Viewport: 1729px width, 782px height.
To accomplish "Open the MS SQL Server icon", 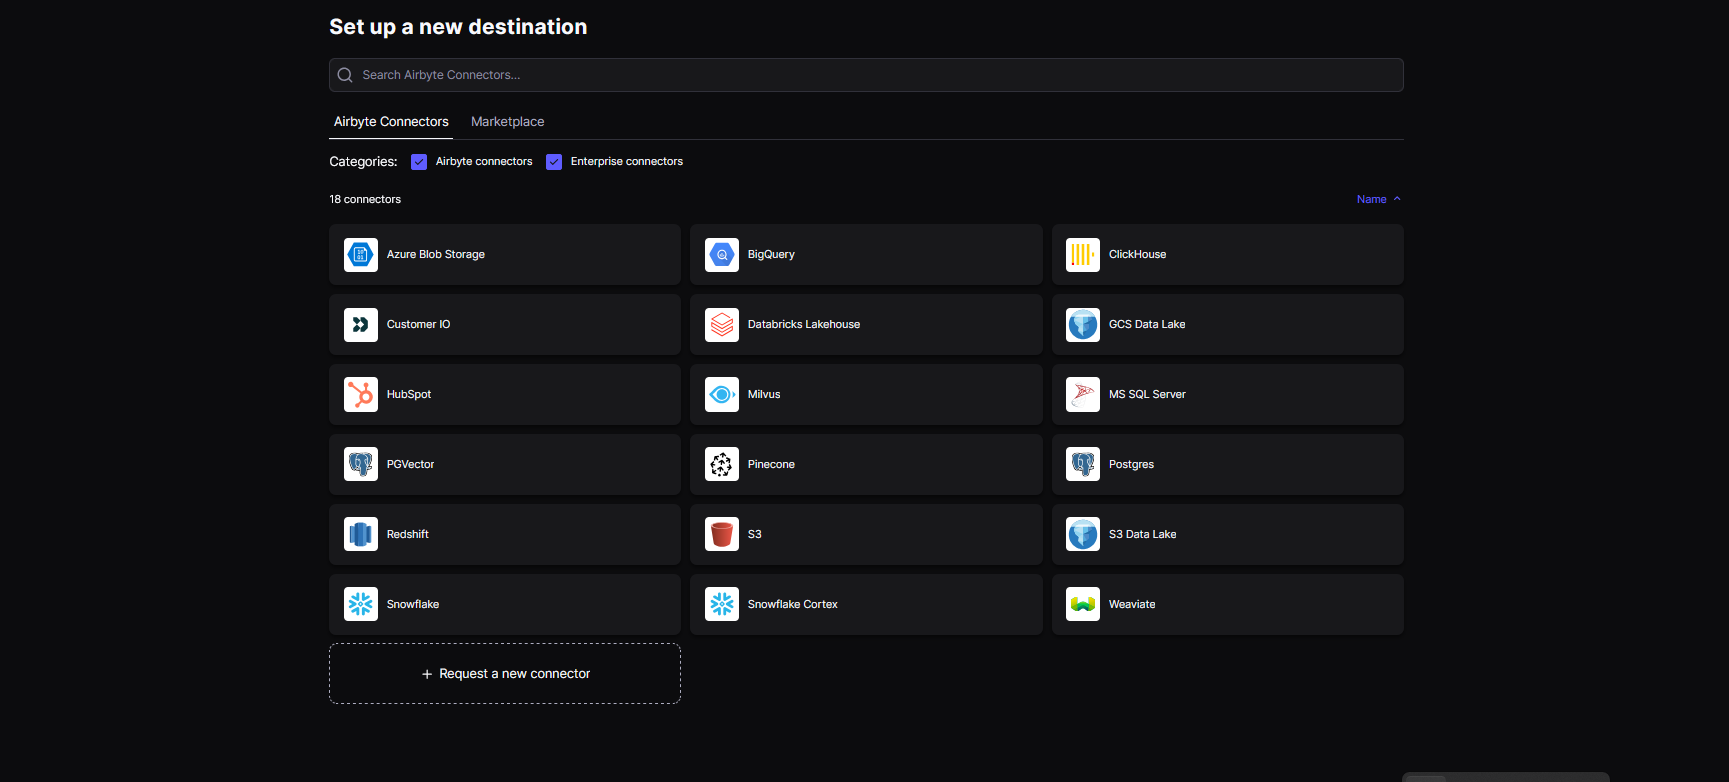I will tap(1082, 395).
